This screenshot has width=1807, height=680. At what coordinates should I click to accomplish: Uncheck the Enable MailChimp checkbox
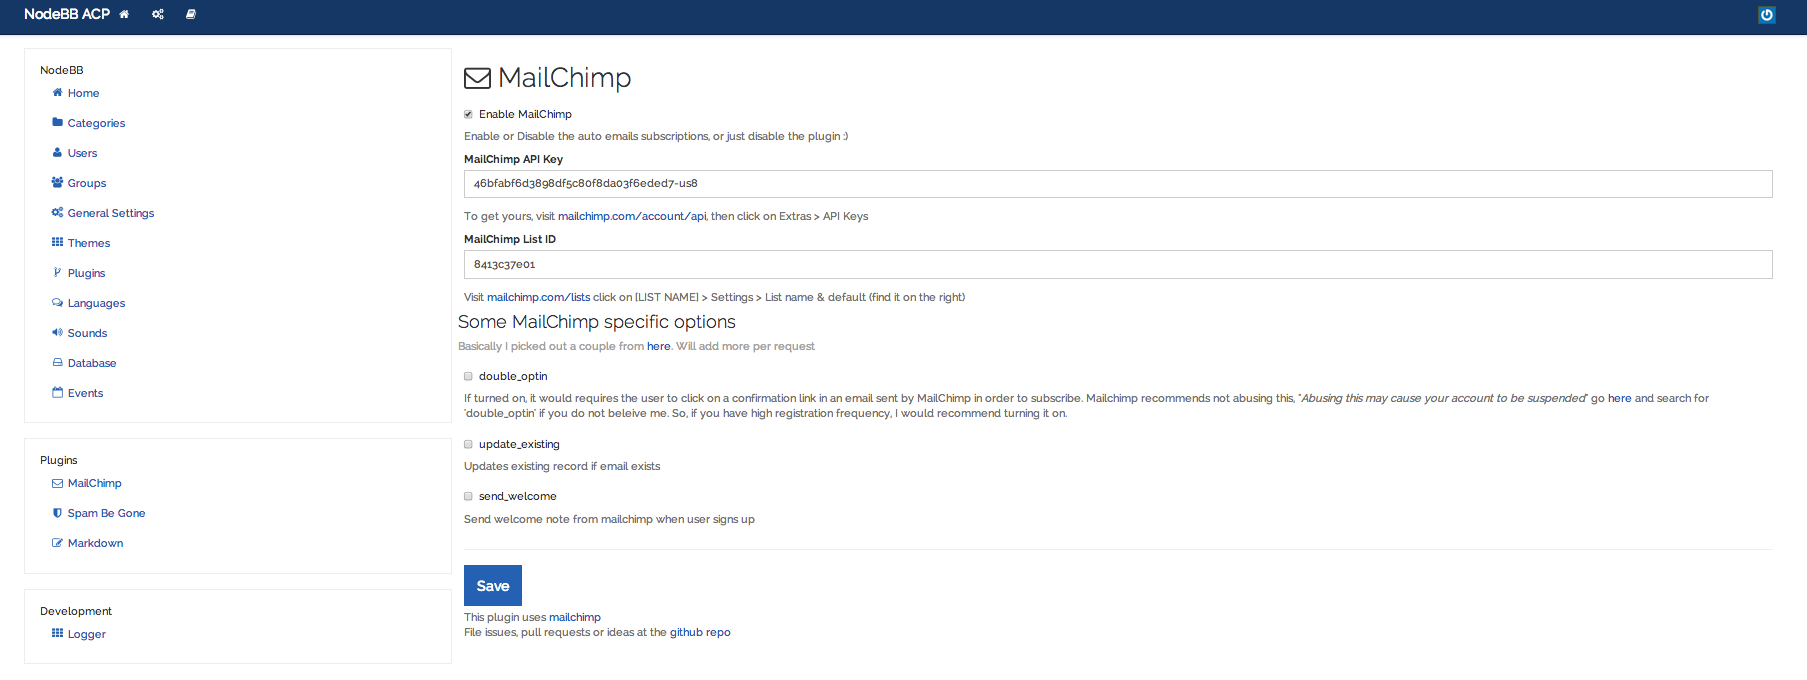pyautogui.click(x=468, y=114)
